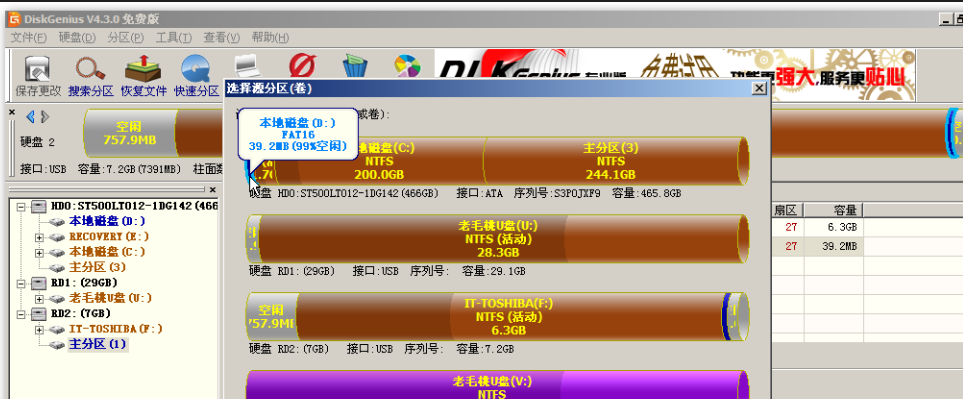The height and width of the screenshot is (399, 963).
Task: Click the 容量:7.2GB(7391MB) text in main window
Action: click(x=129, y=168)
